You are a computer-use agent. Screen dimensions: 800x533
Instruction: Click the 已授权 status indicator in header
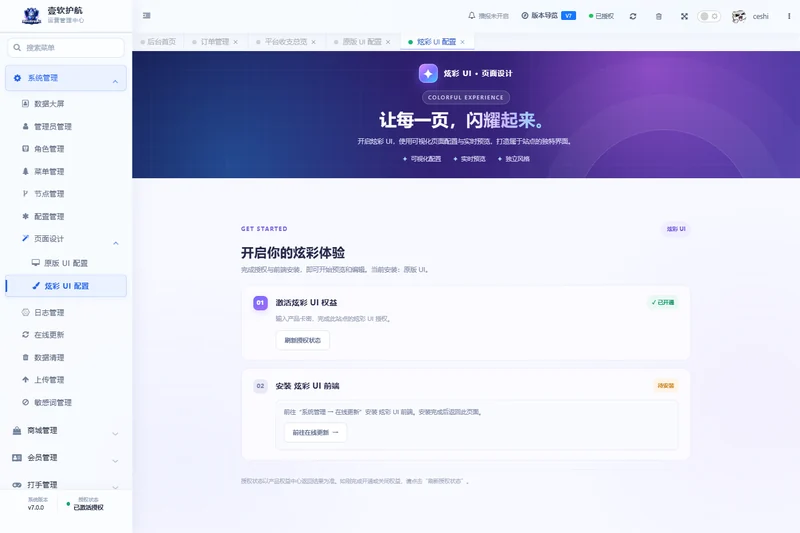click(602, 16)
